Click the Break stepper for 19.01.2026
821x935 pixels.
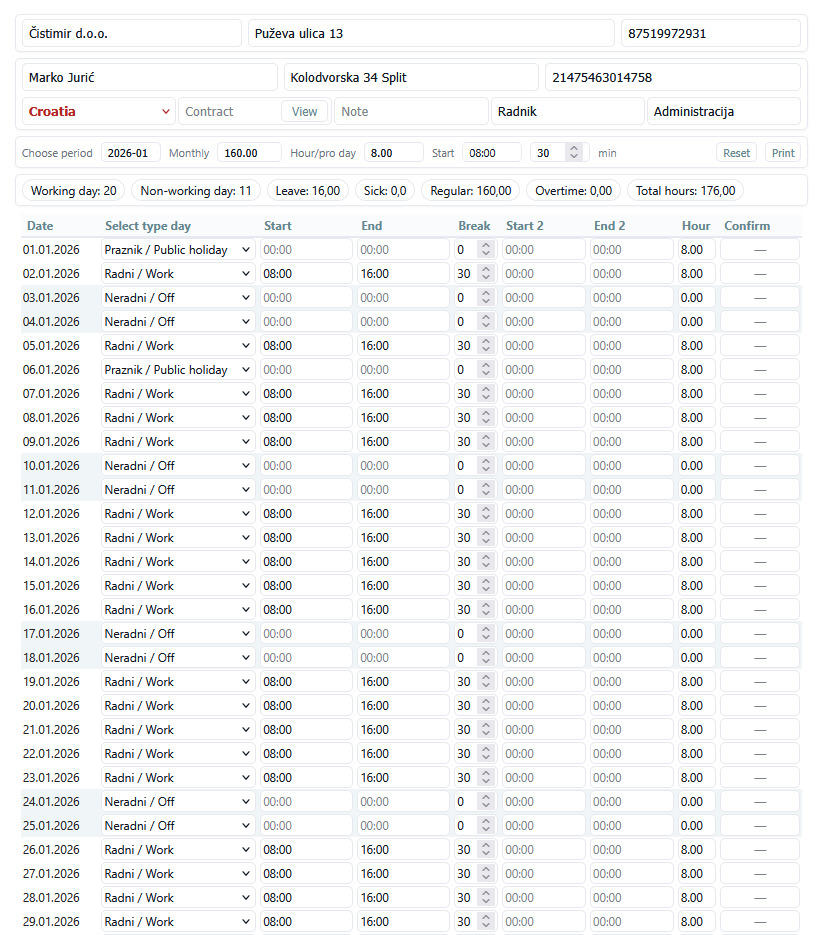(x=486, y=682)
